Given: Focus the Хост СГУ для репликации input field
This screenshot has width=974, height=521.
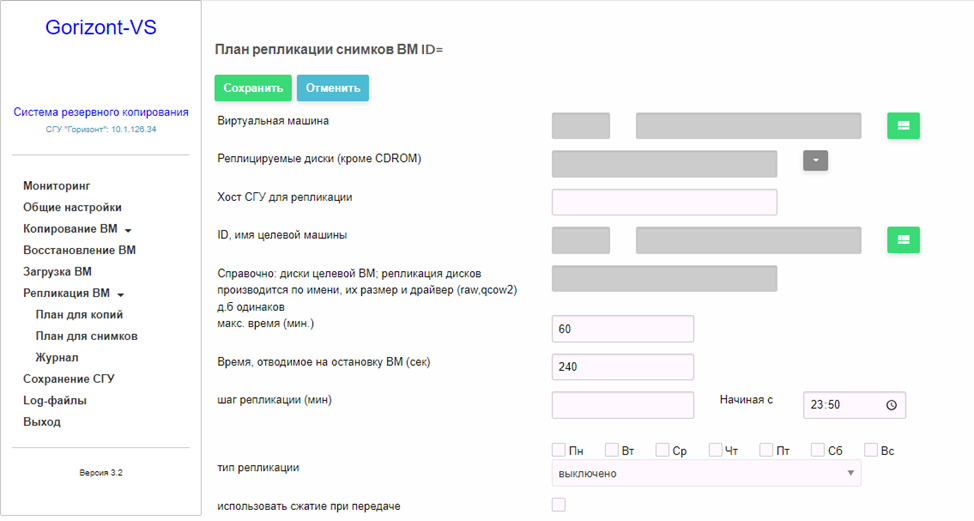Looking at the screenshot, I should pyautogui.click(x=664, y=202).
